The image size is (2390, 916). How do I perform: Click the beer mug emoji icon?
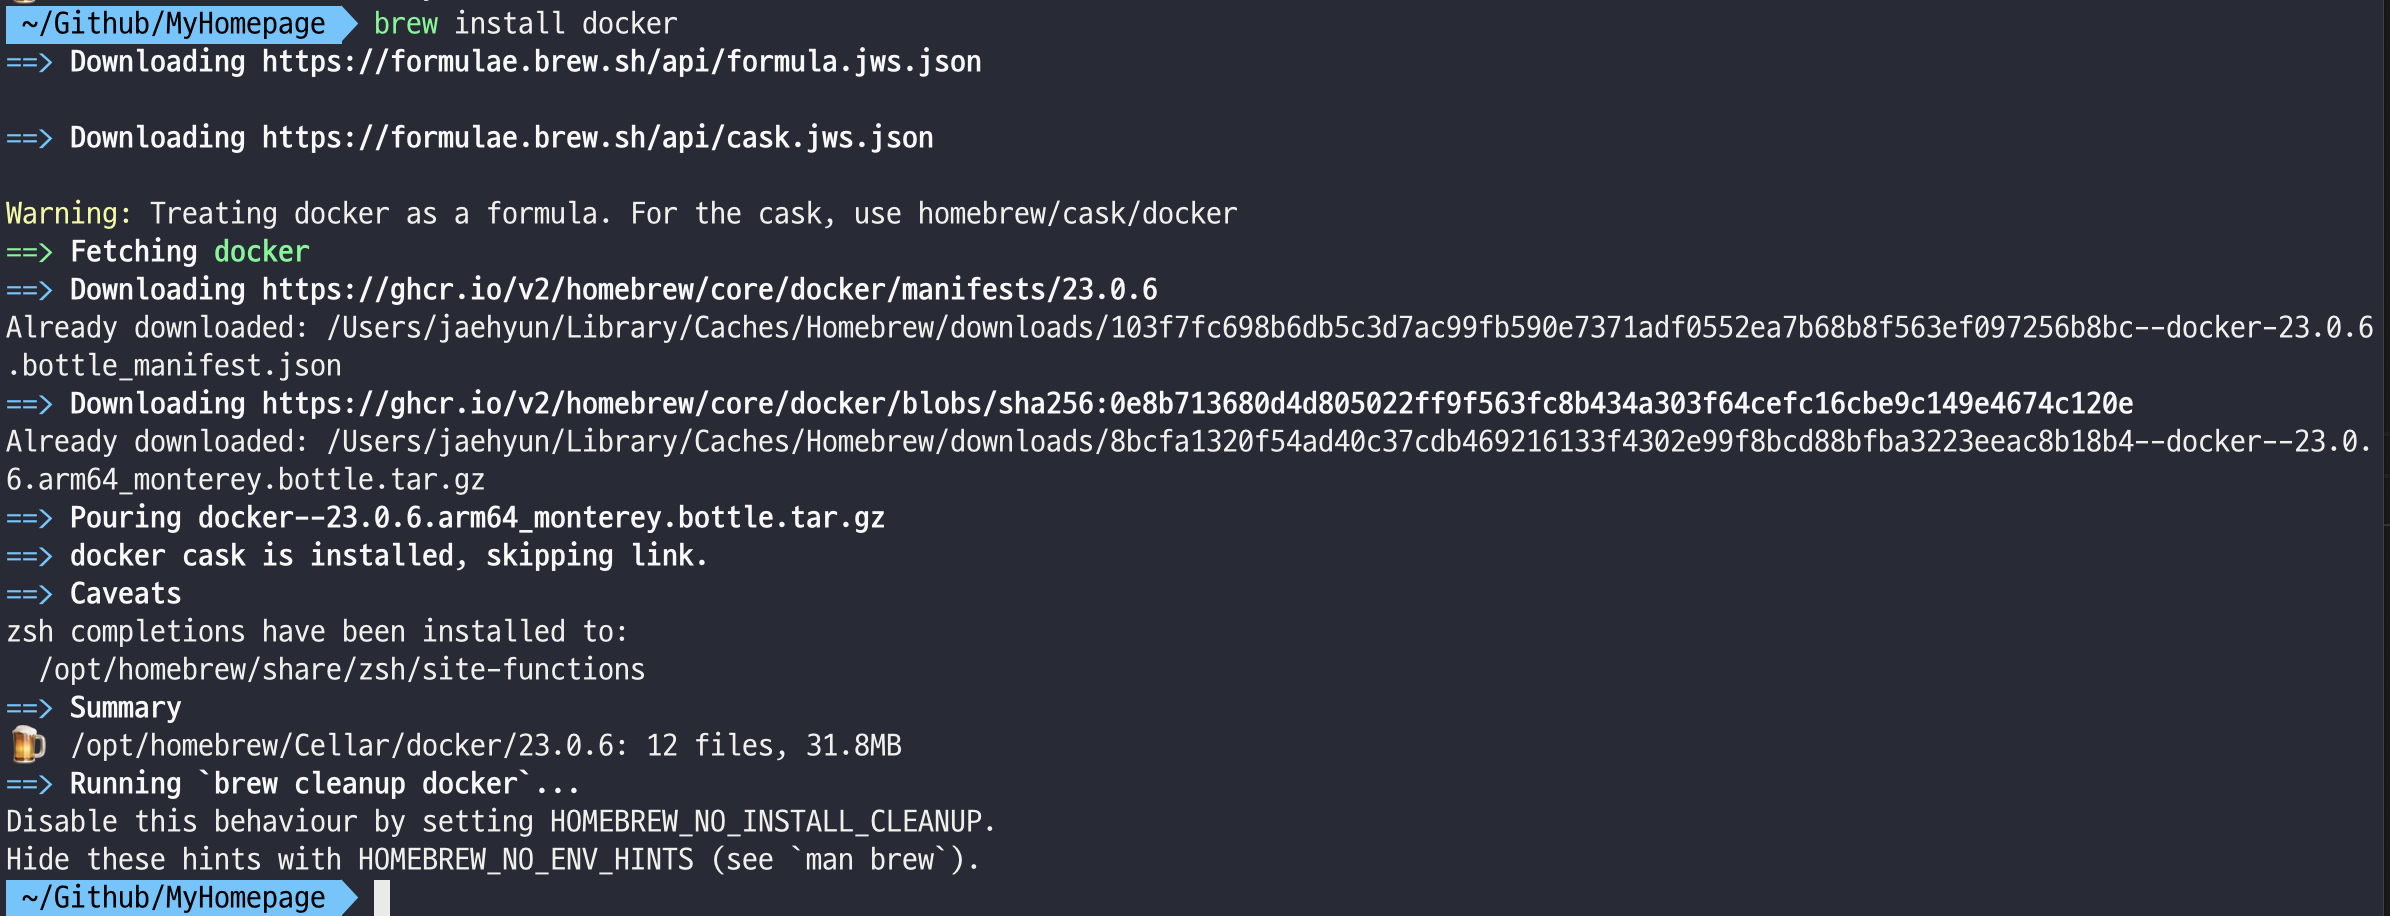click(28, 745)
